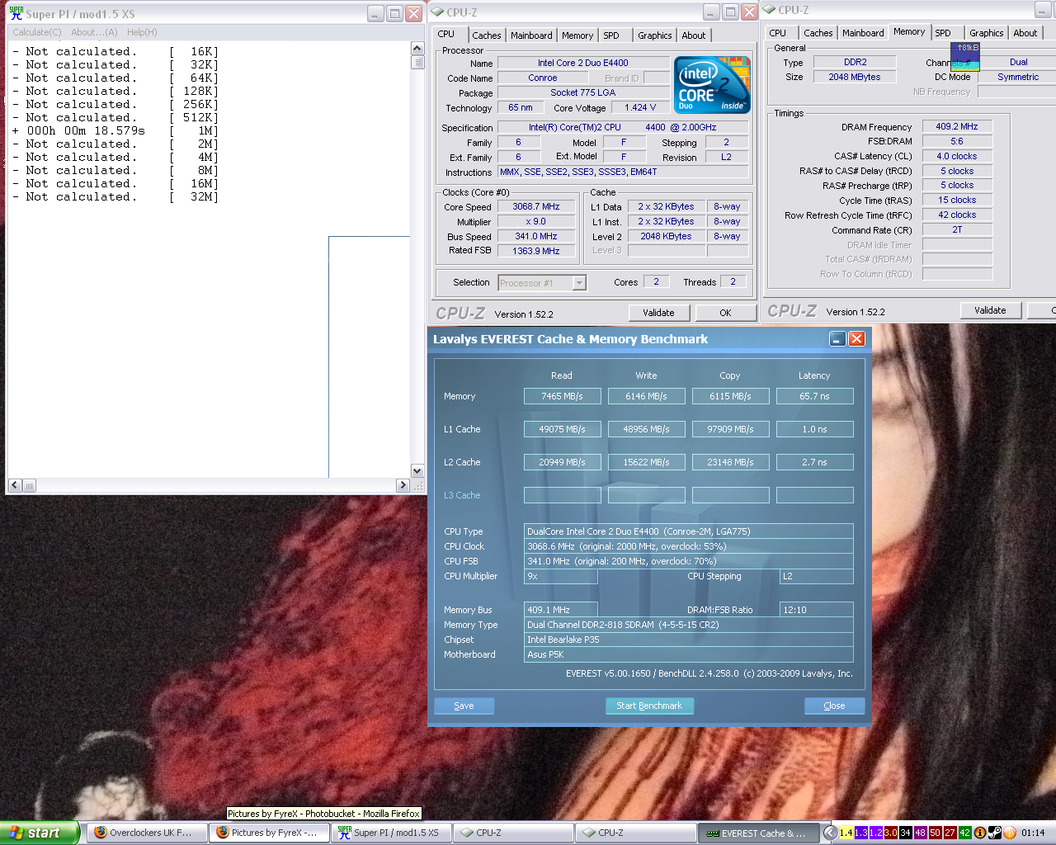The height and width of the screenshot is (845, 1056).
Task: Open Mainboard tab in right CPU-Z window
Action: [x=863, y=33]
